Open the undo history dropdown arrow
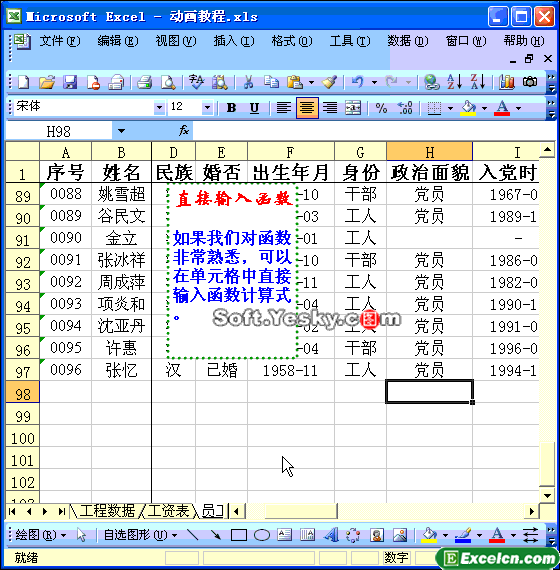The width and height of the screenshot is (560, 570). click(374, 83)
